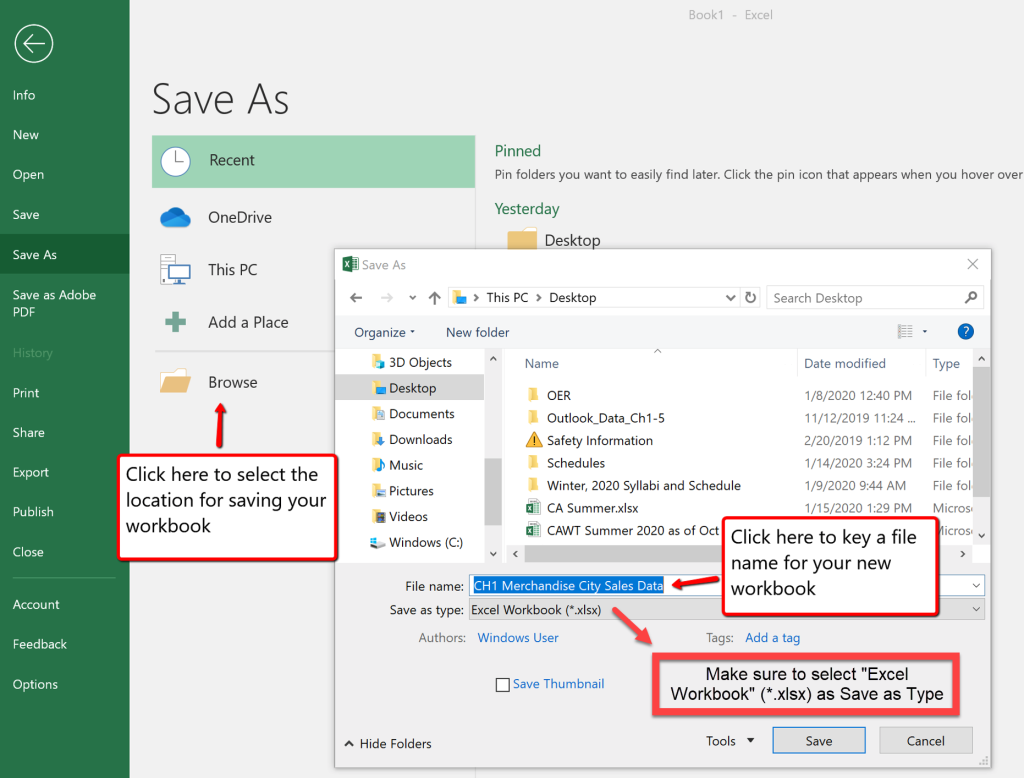Click the search magnifier in Search Desktop
Viewport: 1024px width, 778px height.
pos(971,297)
